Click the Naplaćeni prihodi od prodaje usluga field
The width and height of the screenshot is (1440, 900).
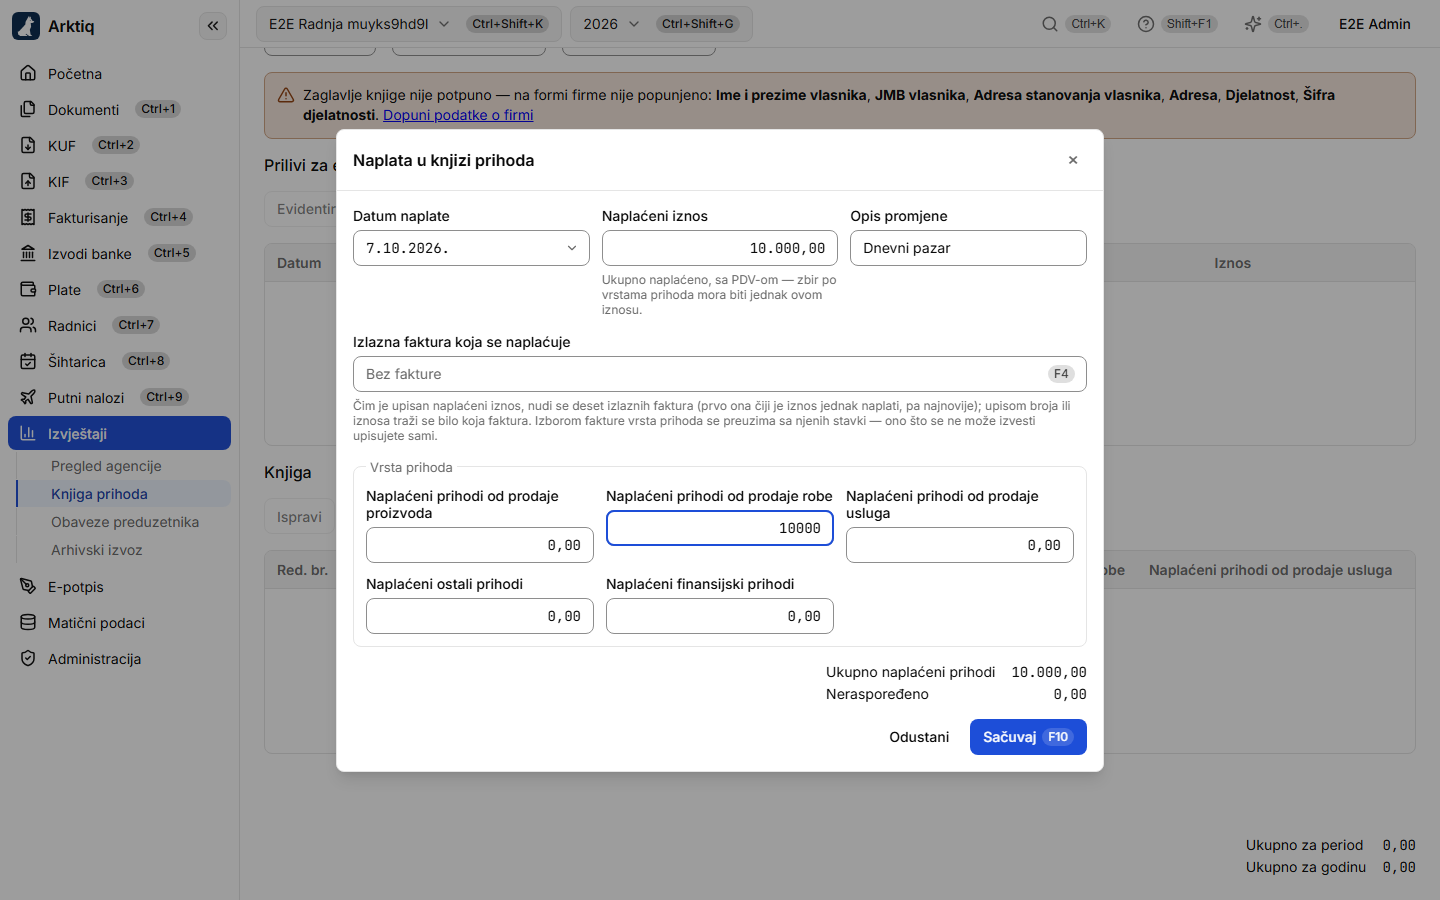pos(960,545)
